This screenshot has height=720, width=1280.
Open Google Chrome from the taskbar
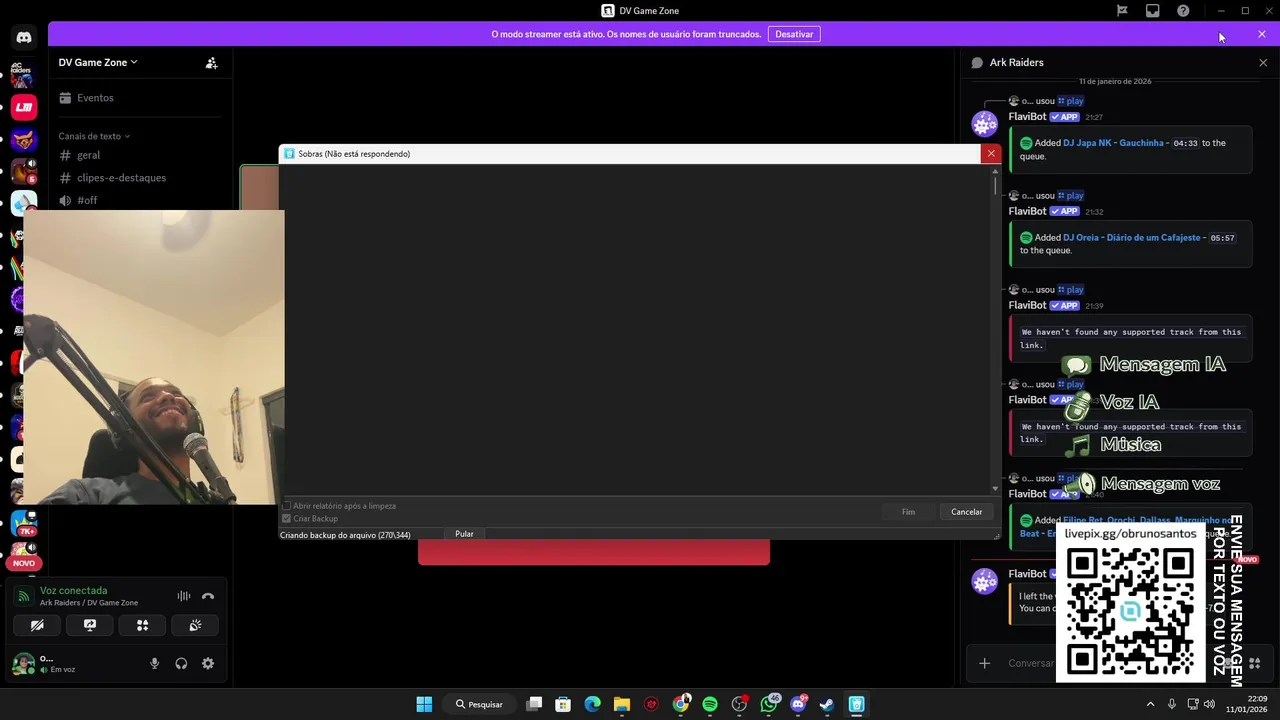pos(681,704)
